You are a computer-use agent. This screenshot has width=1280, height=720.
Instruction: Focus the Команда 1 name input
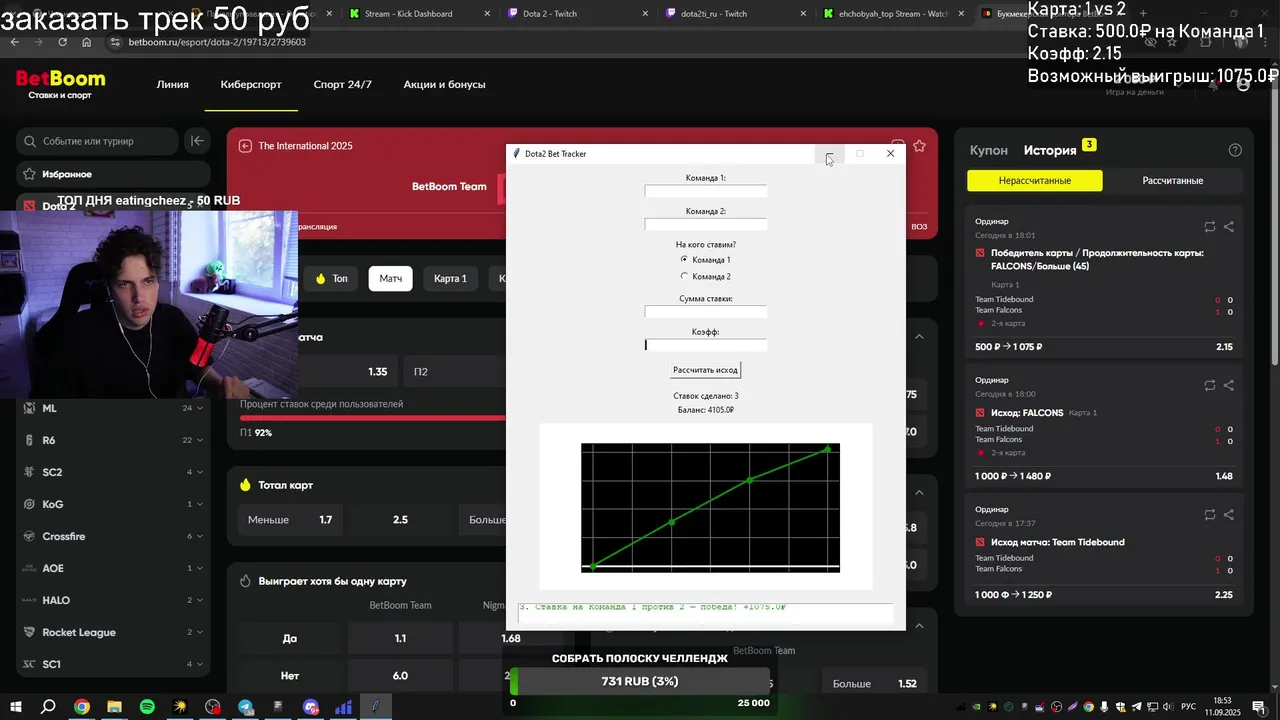pyautogui.click(x=706, y=191)
